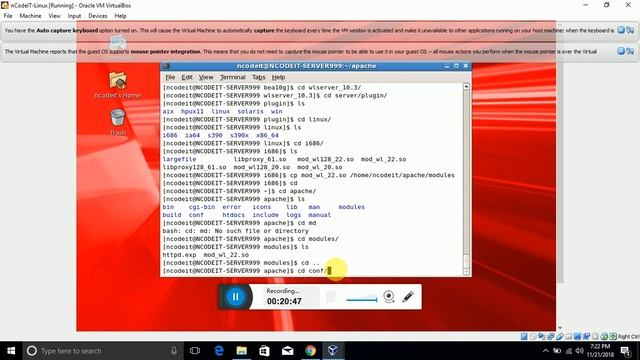640x360 pixels.
Task: Open the network status tray icon
Action: (569, 351)
